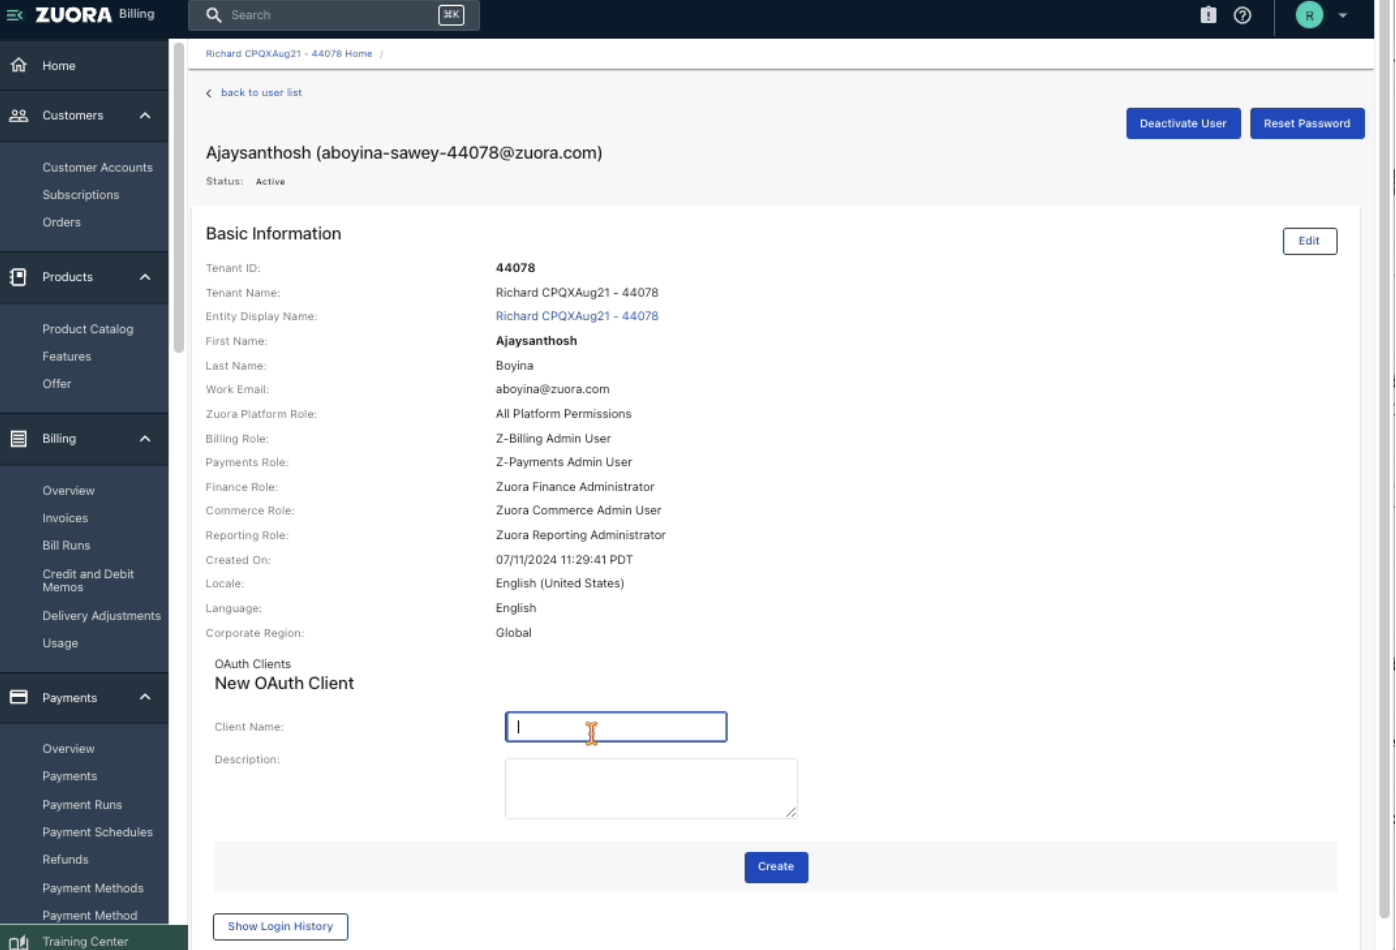Collapse the sidebar with the menu toggle icon
Image resolution: width=1396 pixels, height=950 pixels.
coord(14,15)
